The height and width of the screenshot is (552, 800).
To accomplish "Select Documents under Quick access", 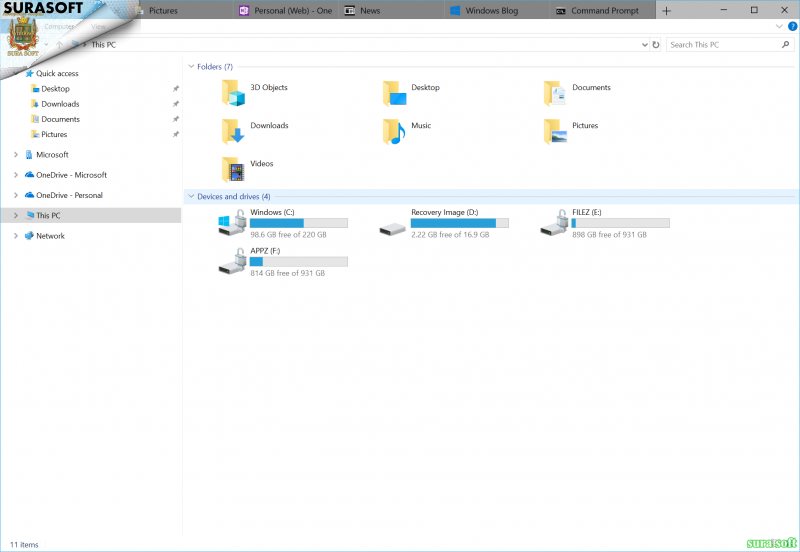I will (60, 119).
